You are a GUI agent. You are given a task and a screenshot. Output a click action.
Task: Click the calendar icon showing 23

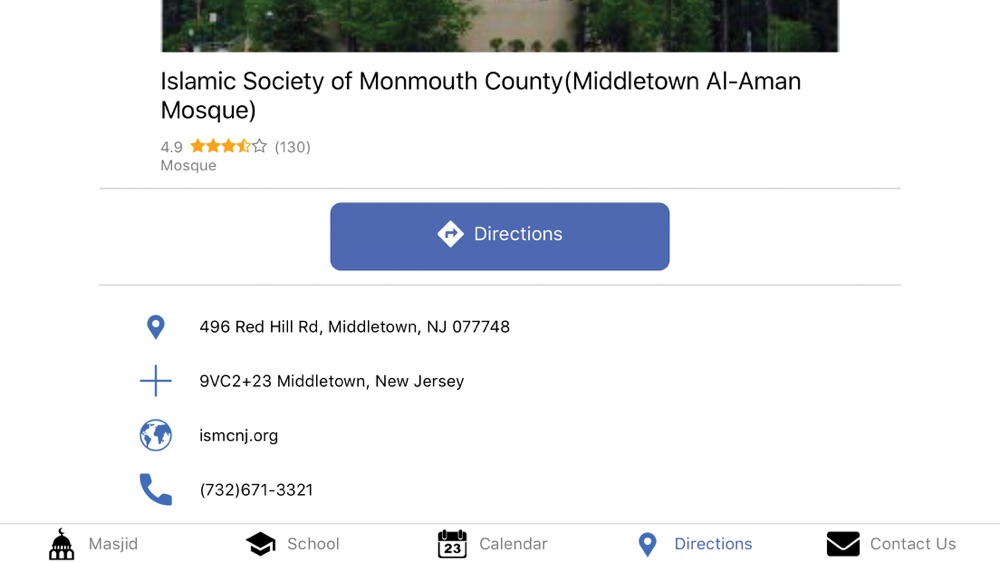pyautogui.click(x=452, y=544)
